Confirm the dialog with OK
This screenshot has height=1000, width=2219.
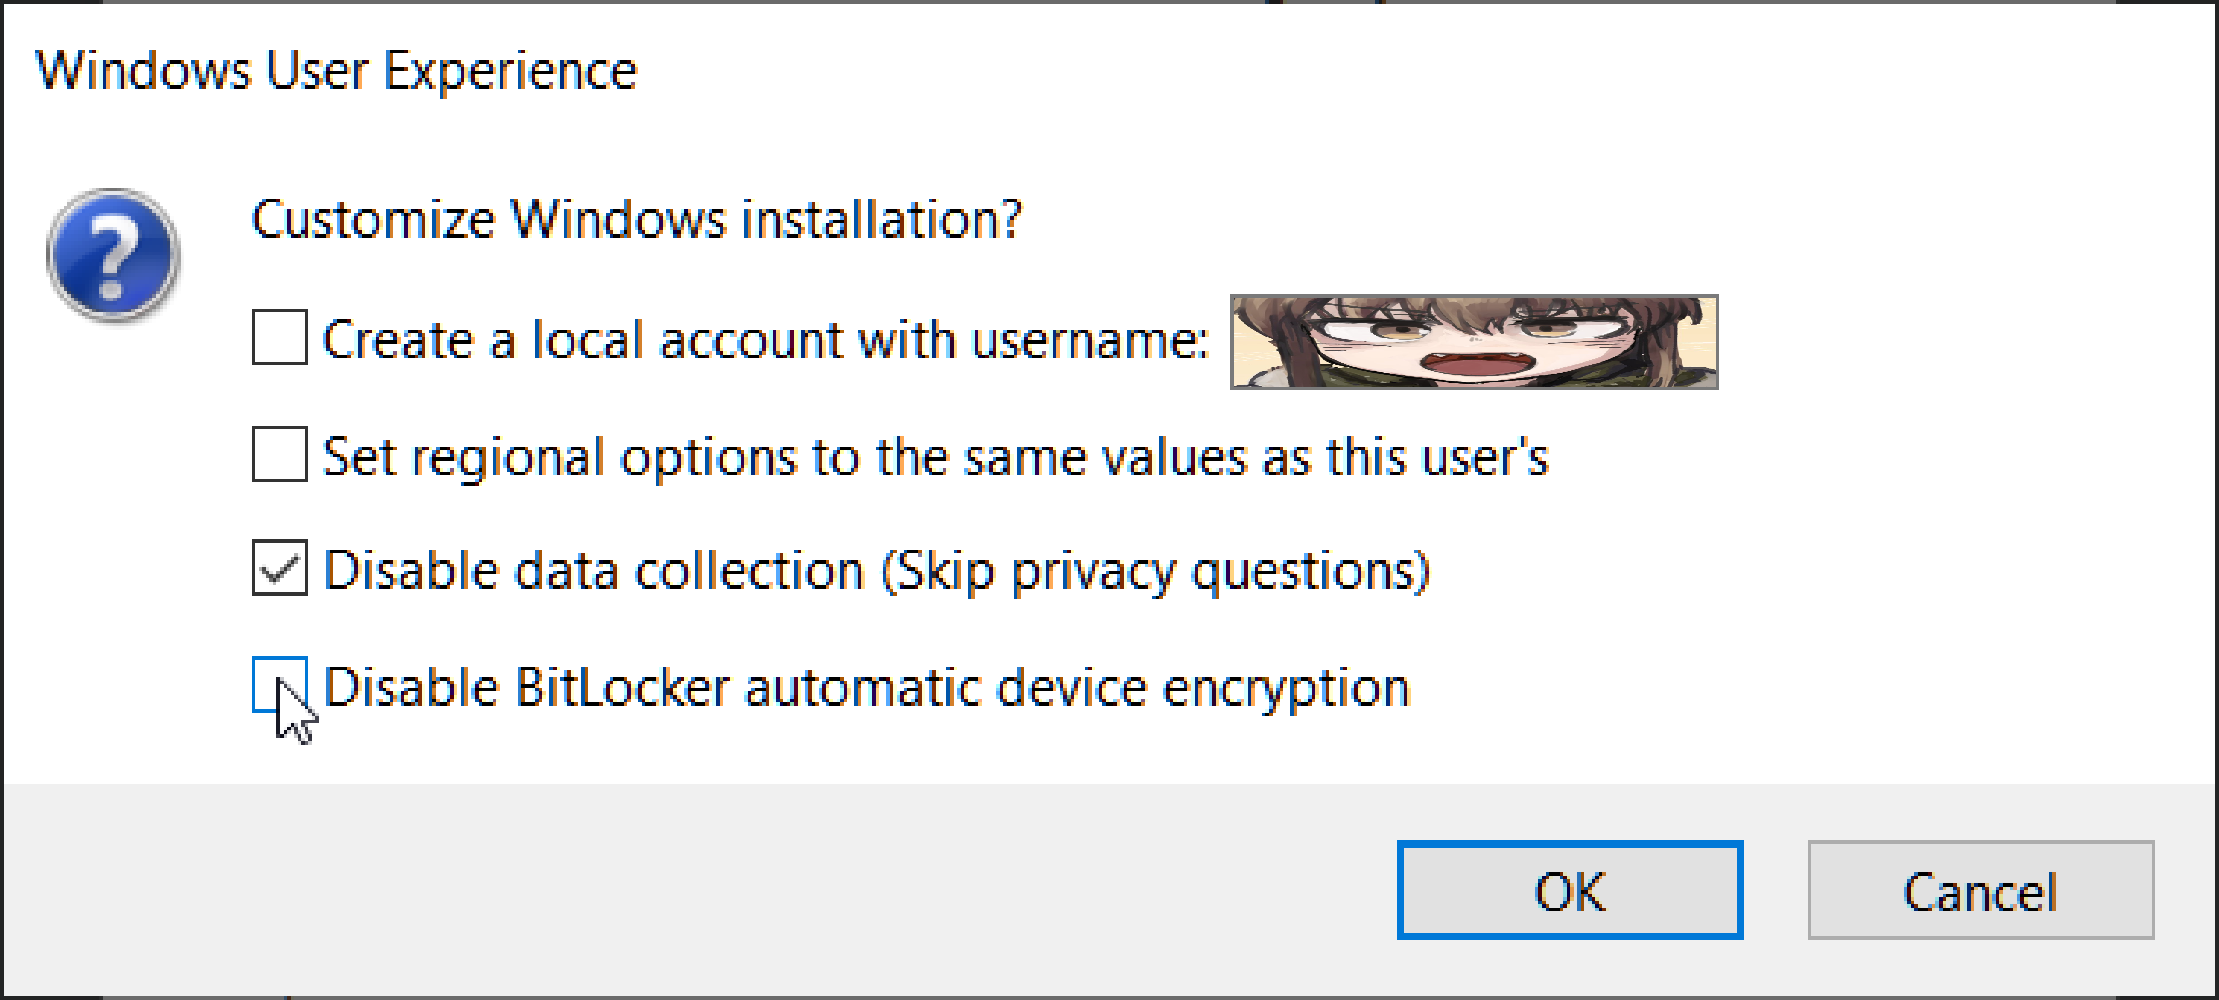pyautogui.click(x=1570, y=890)
